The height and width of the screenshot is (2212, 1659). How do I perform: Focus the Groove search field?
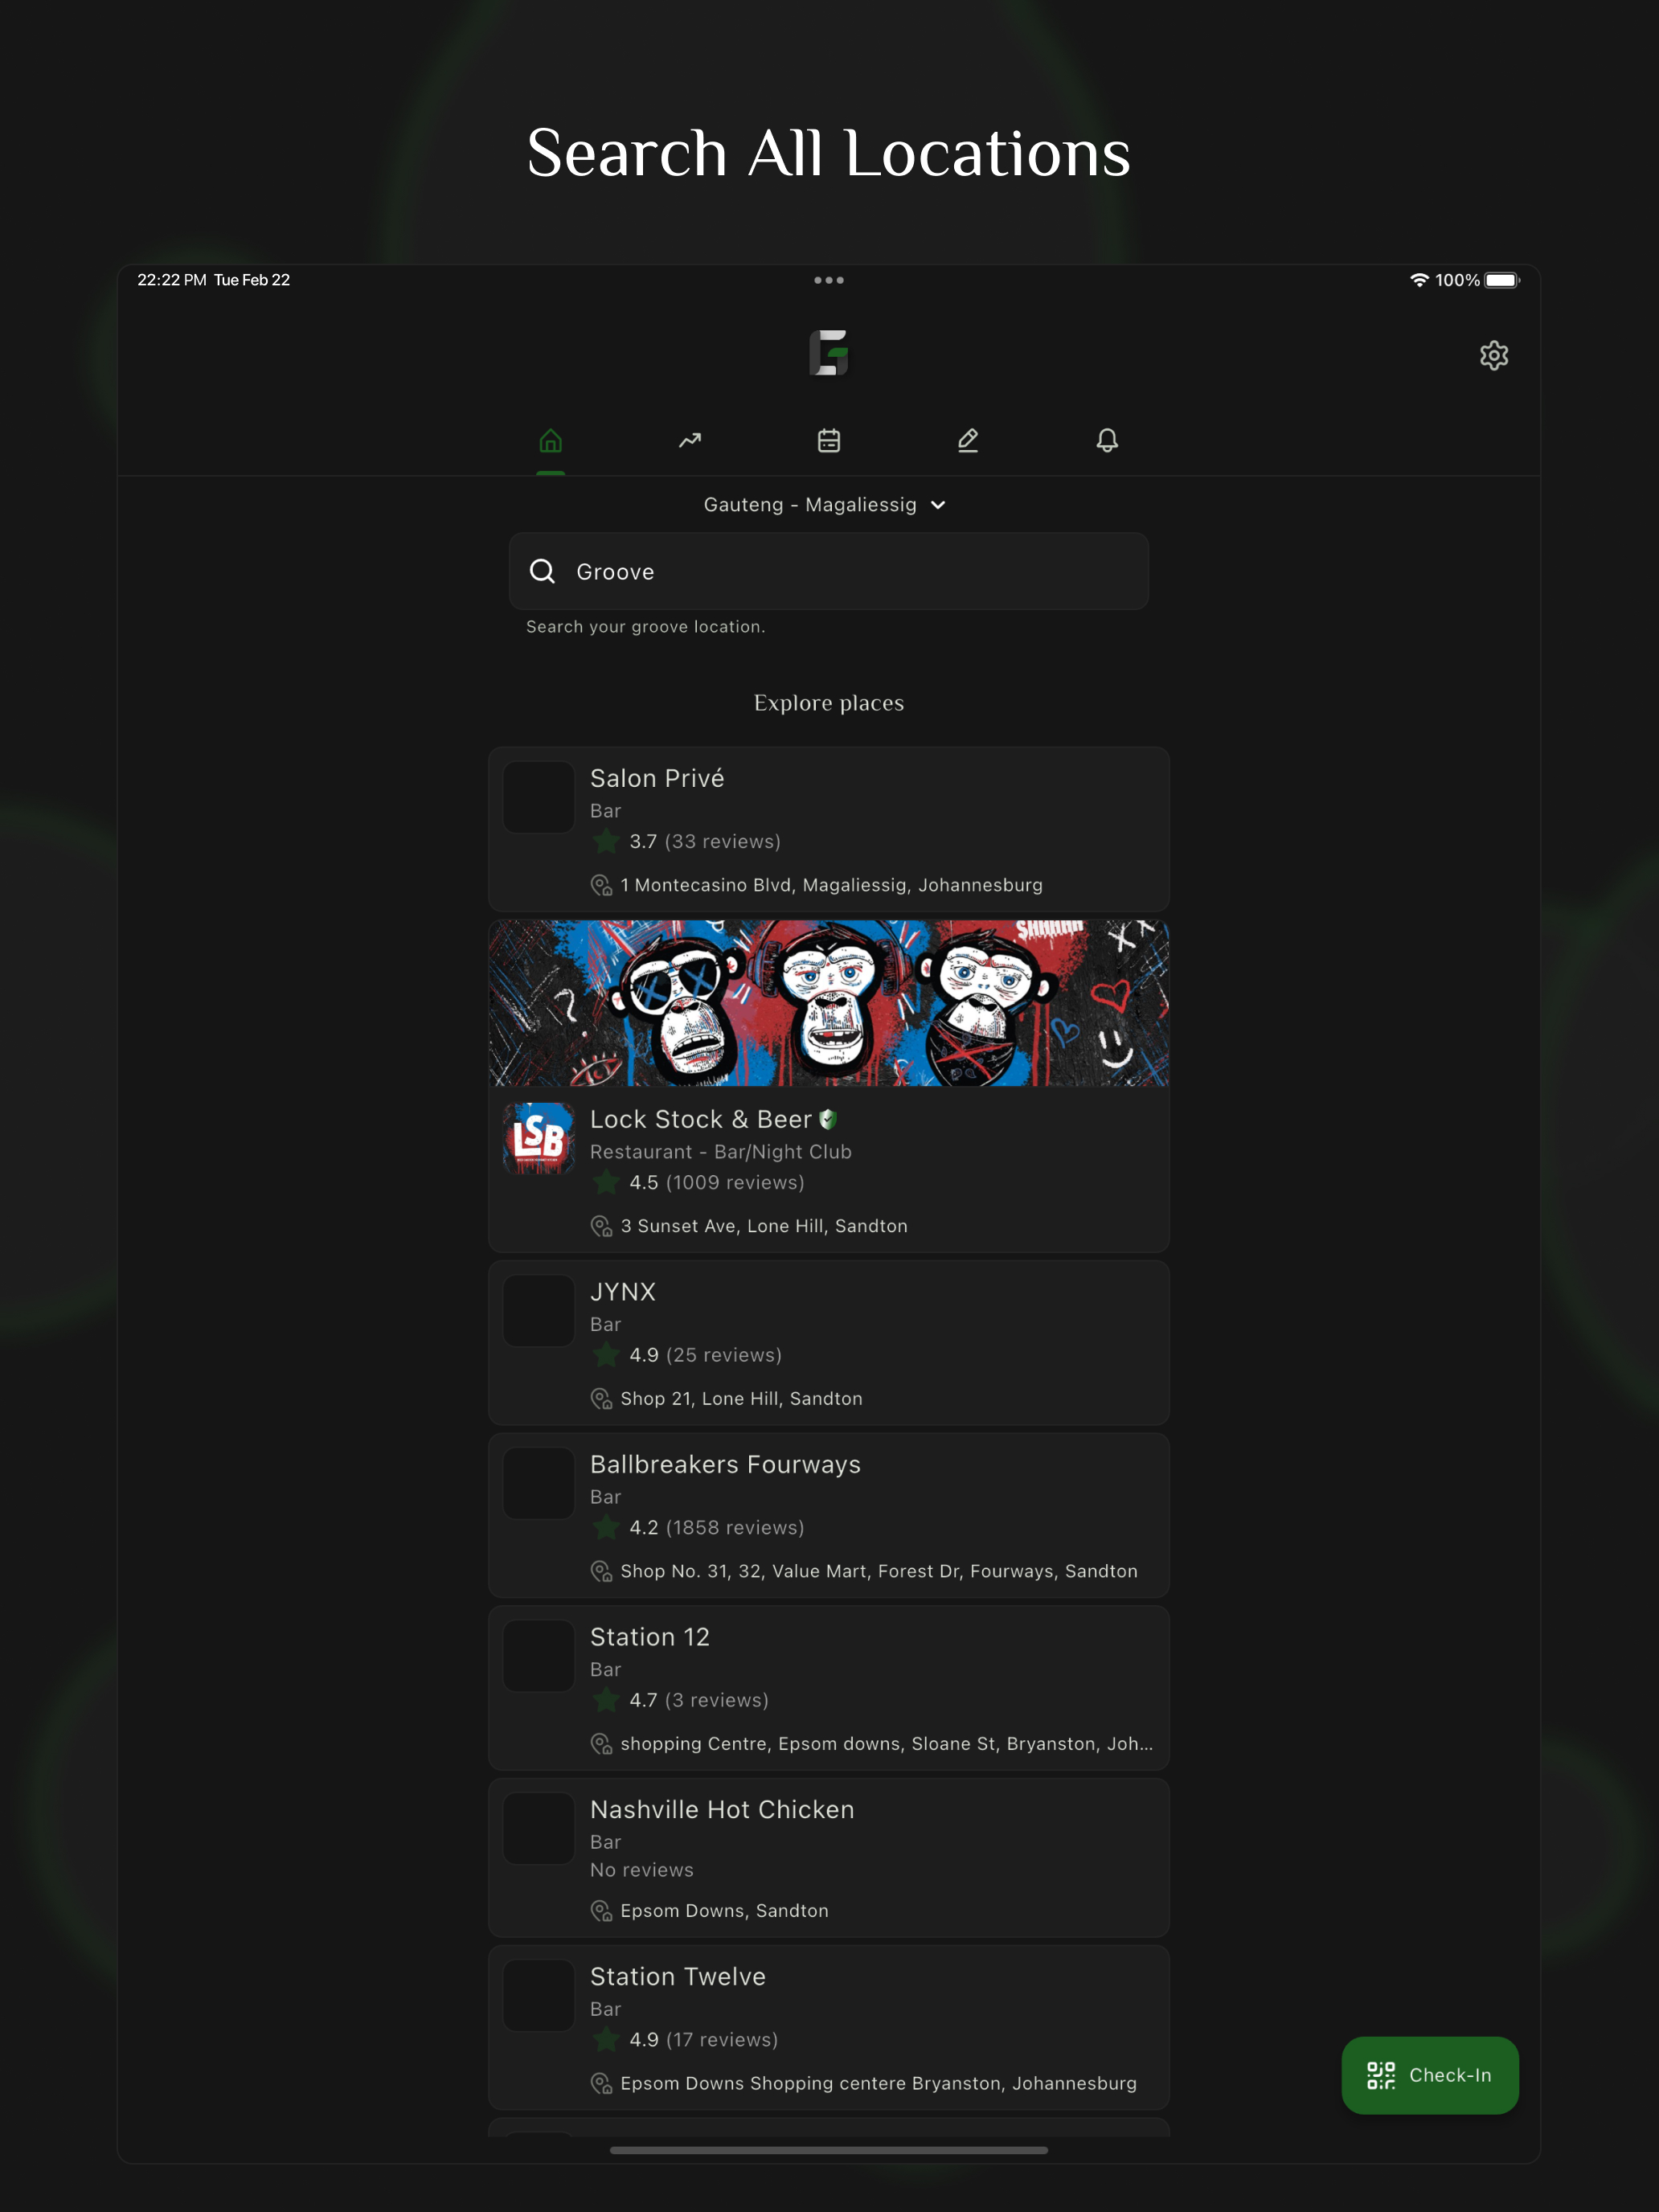click(829, 571)
